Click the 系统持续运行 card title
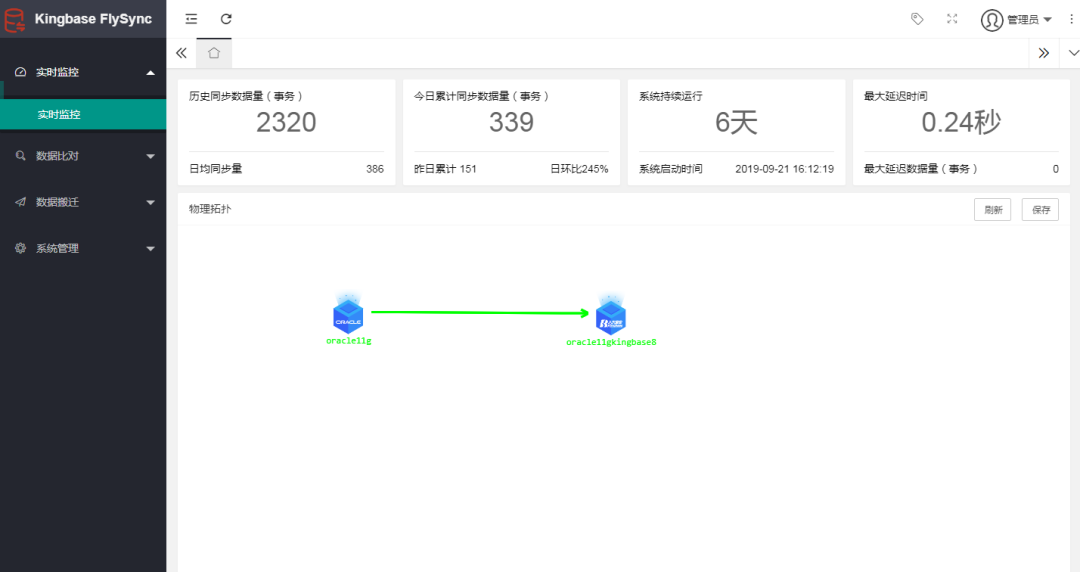The image size is (1080, 572). (671, 96)
